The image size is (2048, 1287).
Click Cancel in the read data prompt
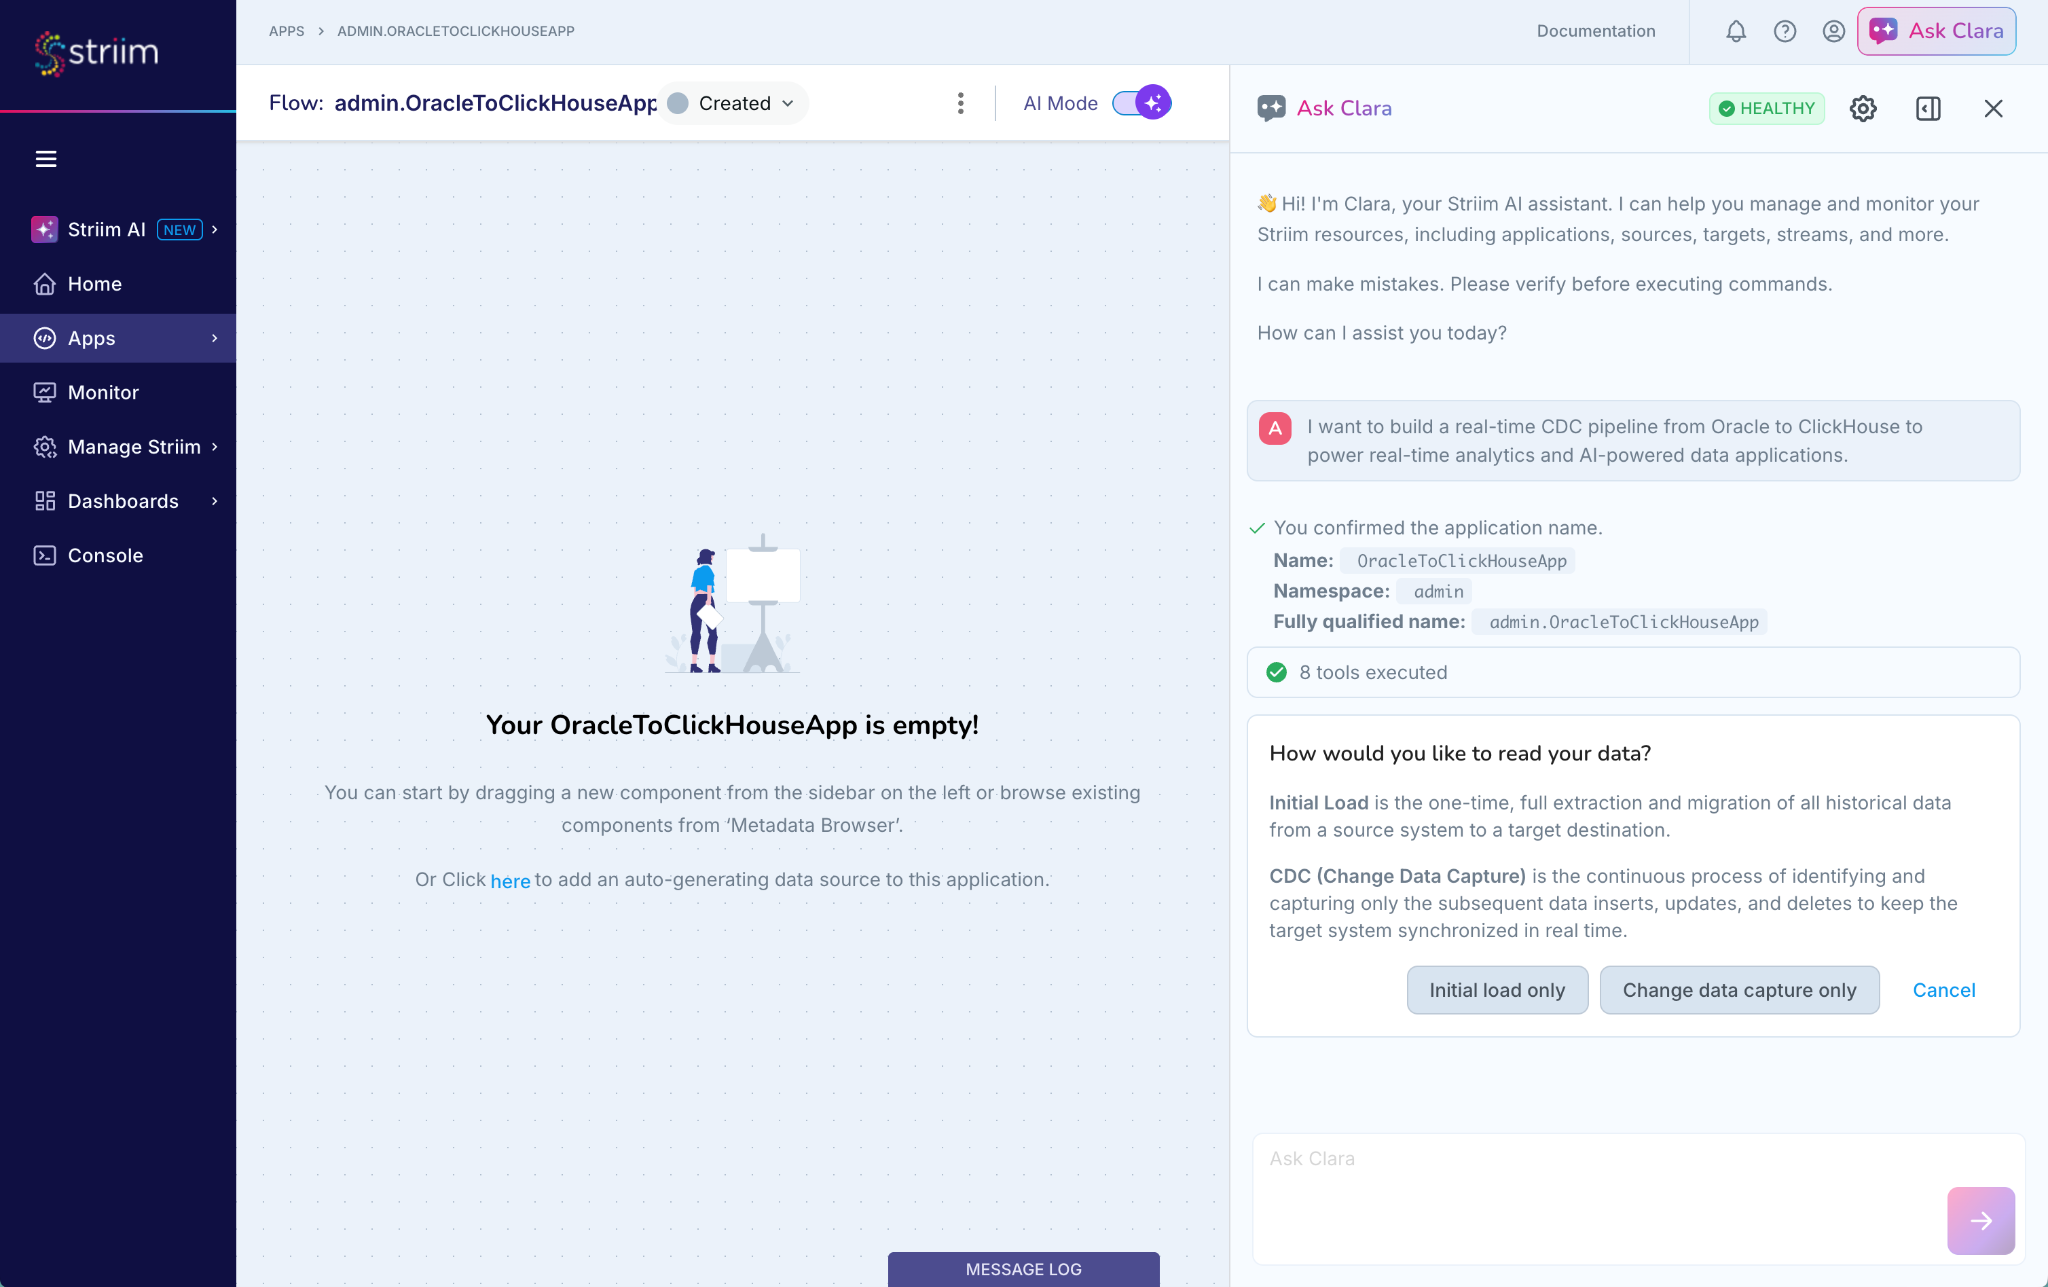(1944, 990)
